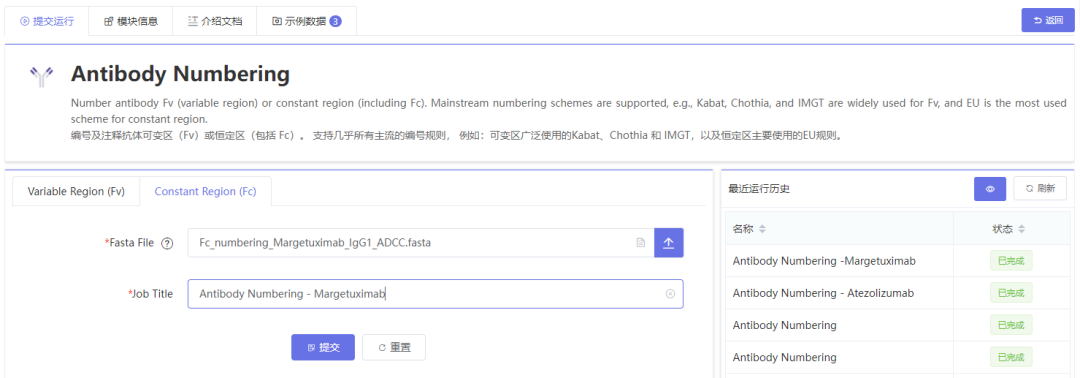This screenshot has width=1080, height=378.
Task: Select Constant Region (Fc) tab
Action: point(205,191)
